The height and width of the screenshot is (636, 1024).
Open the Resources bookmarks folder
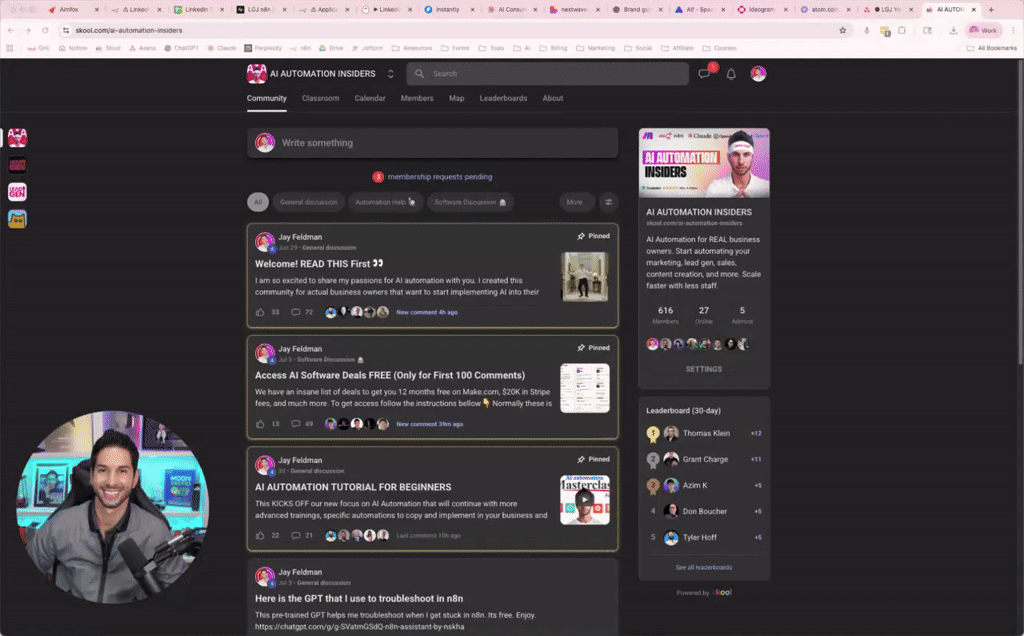tap(411, 48)
